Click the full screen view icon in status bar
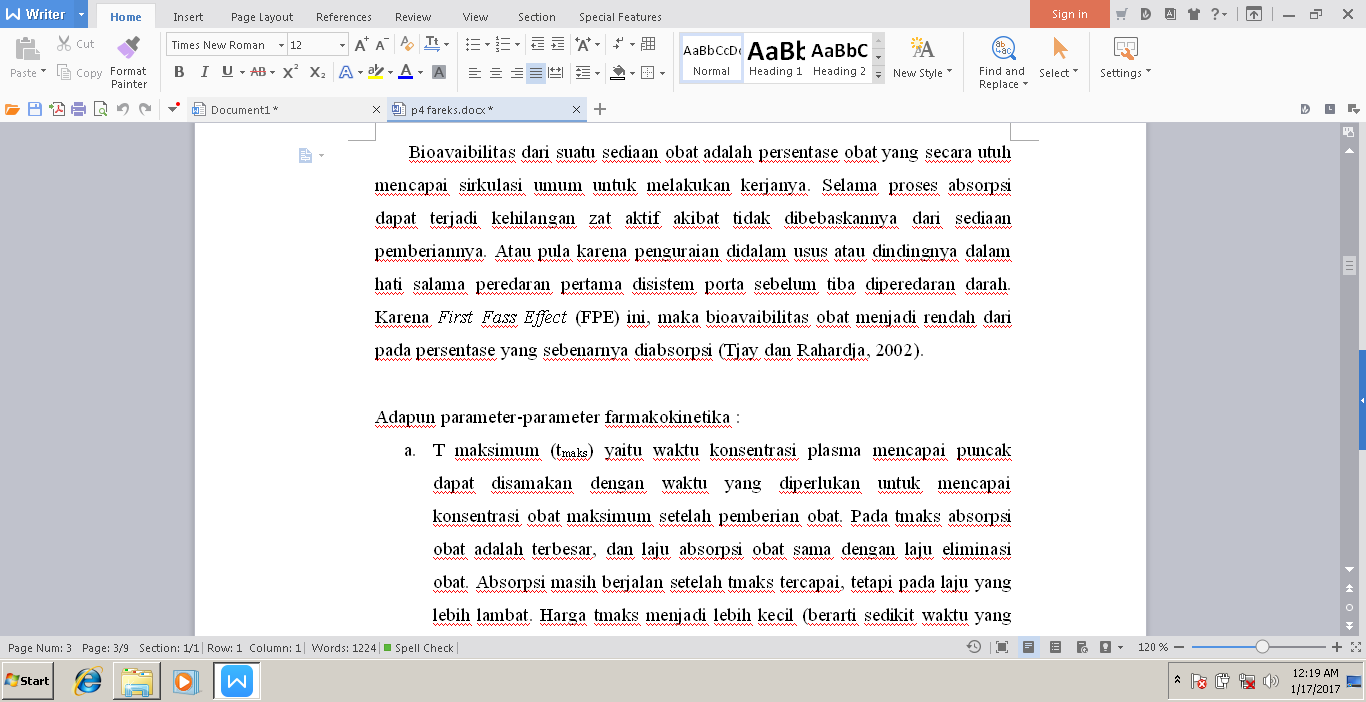This screenshot has width=1366, height=702. pos(1002,648)
